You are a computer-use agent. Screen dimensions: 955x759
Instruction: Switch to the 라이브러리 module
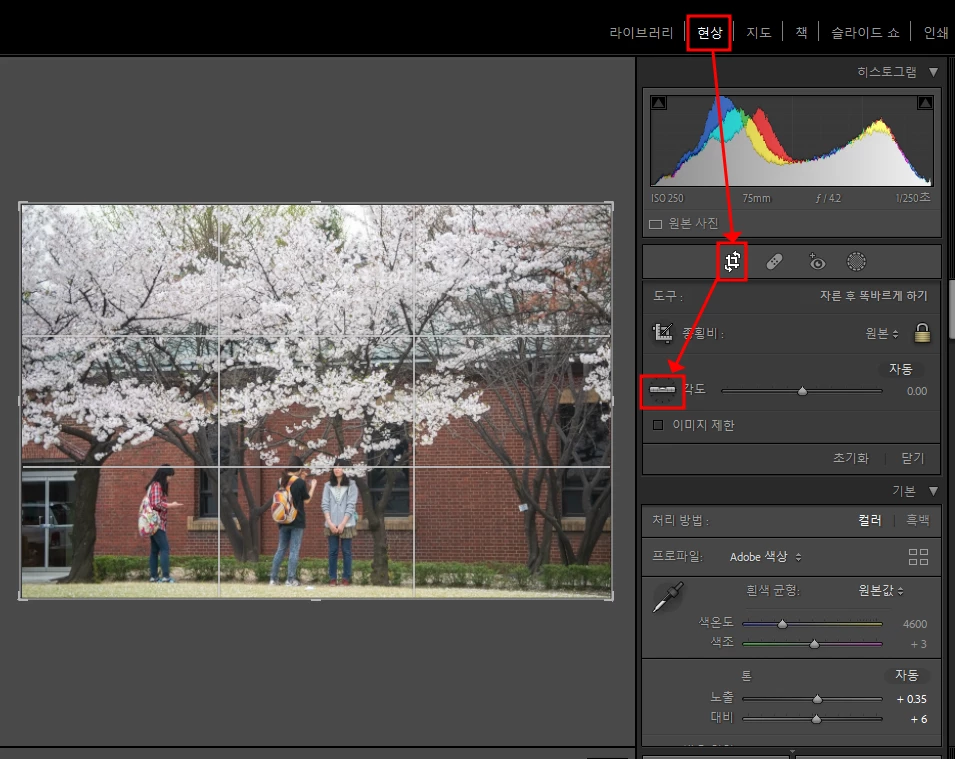[641, 32]
